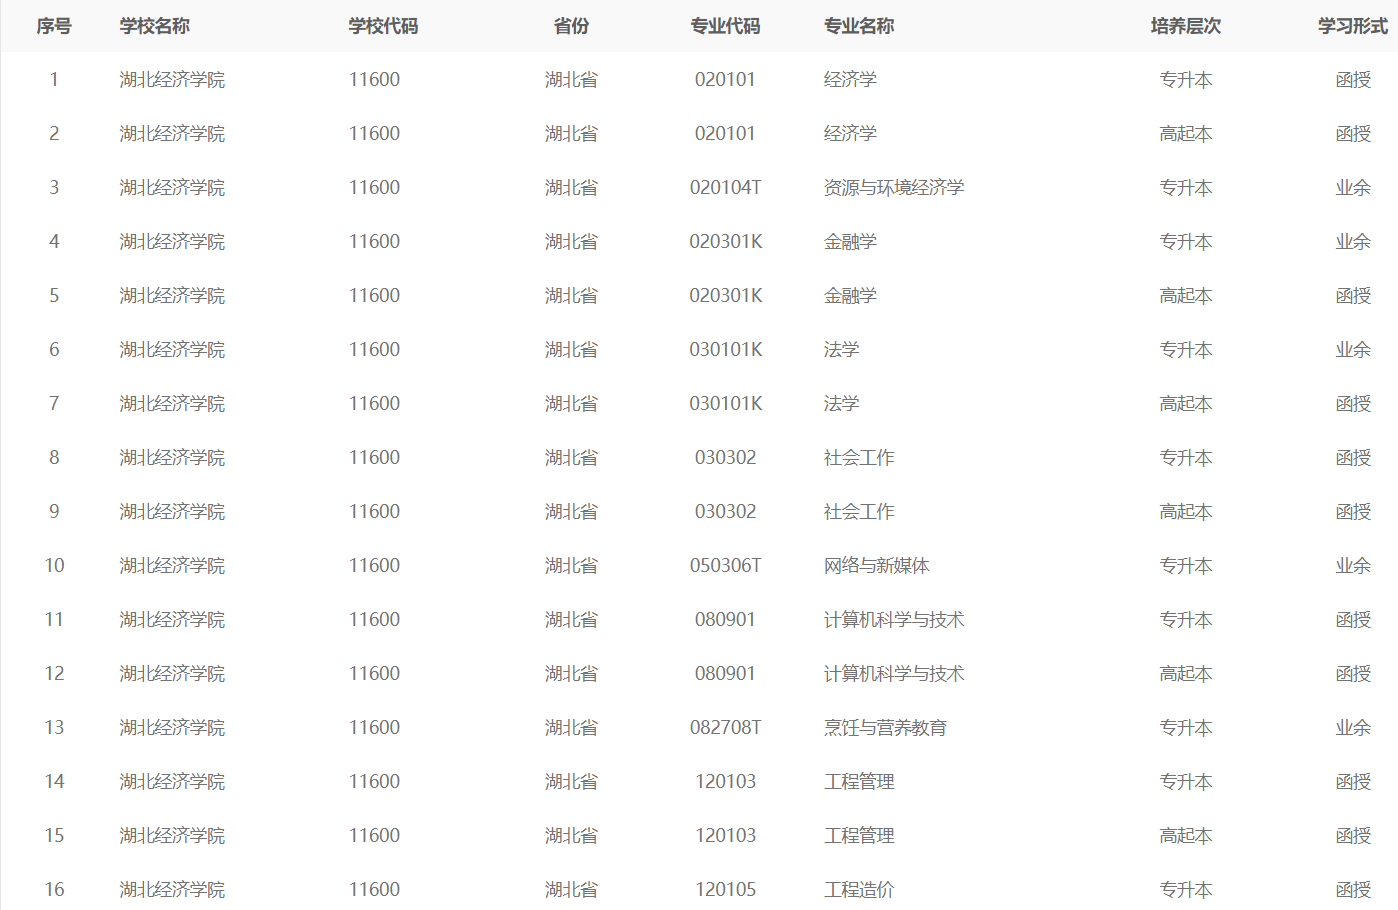The width and height of the screenshot is (1398, 910).
Task: Click 湖北经济学院 in row 1
Action: pyautogui.click(x=172, y=80)
